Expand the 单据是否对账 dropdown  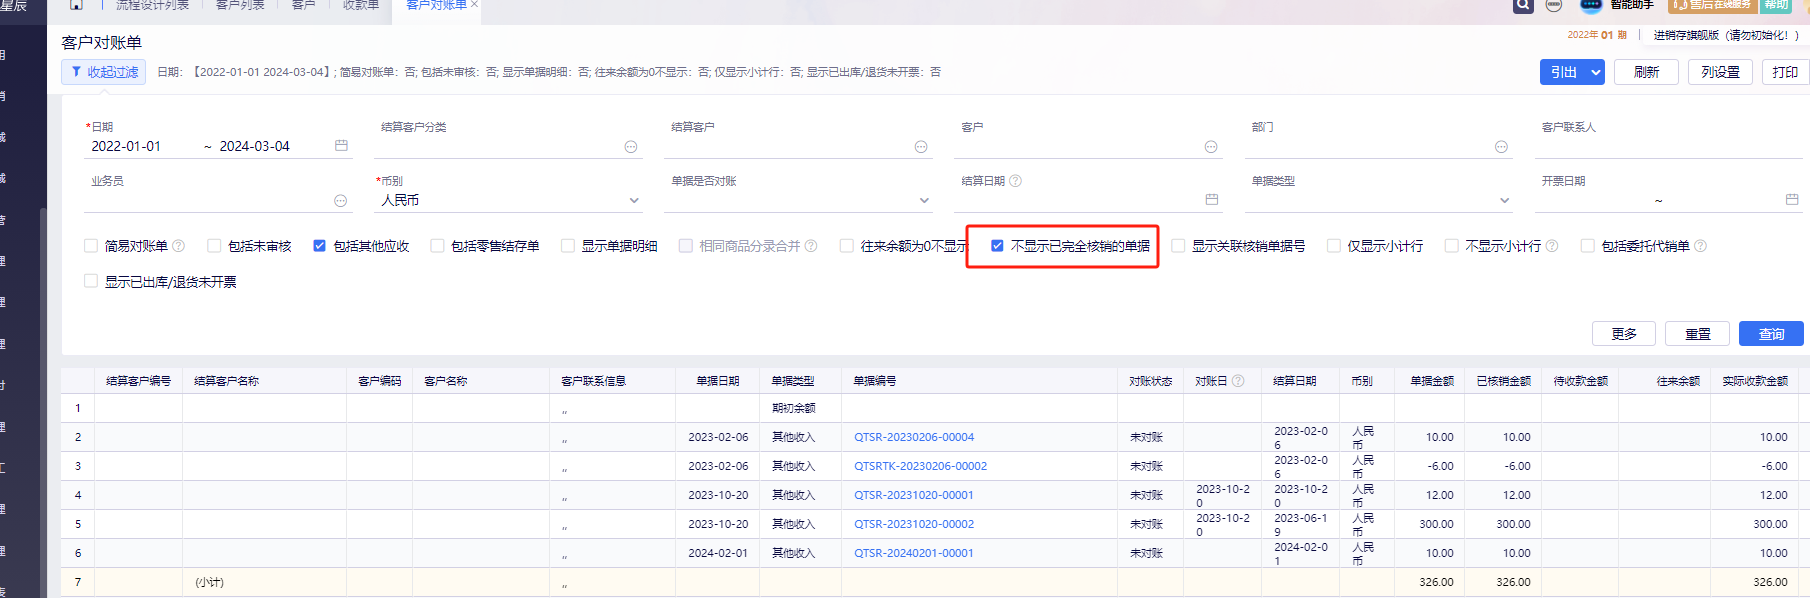coord(924,201)
